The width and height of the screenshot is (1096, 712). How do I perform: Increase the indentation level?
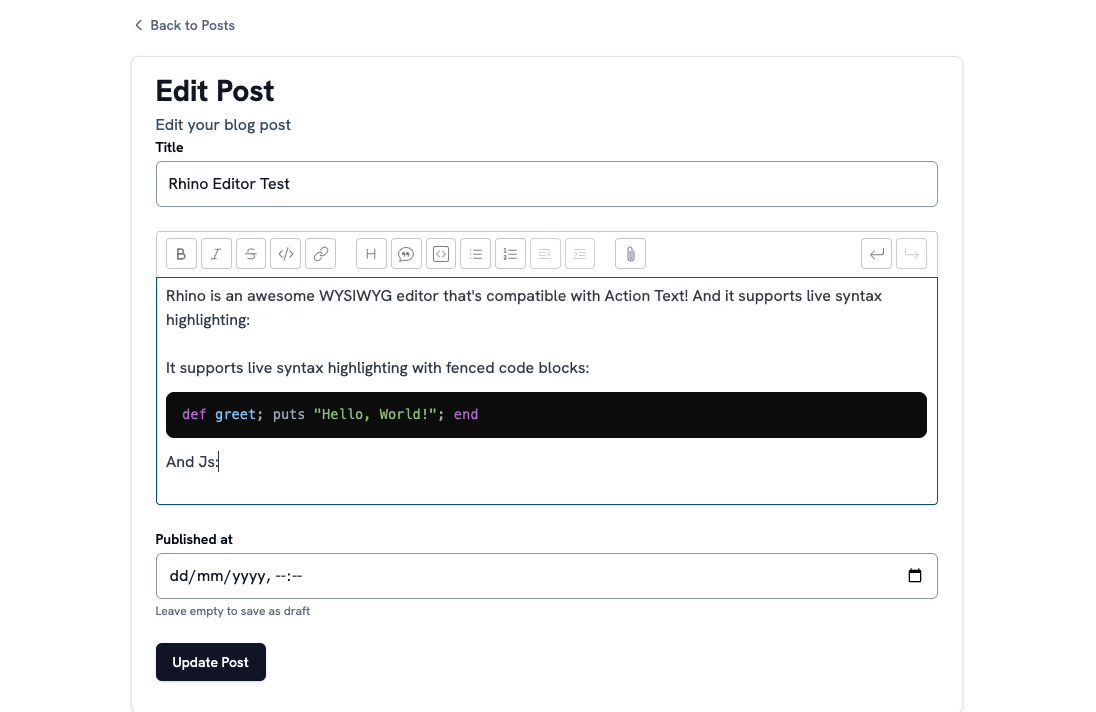point(580,254)
